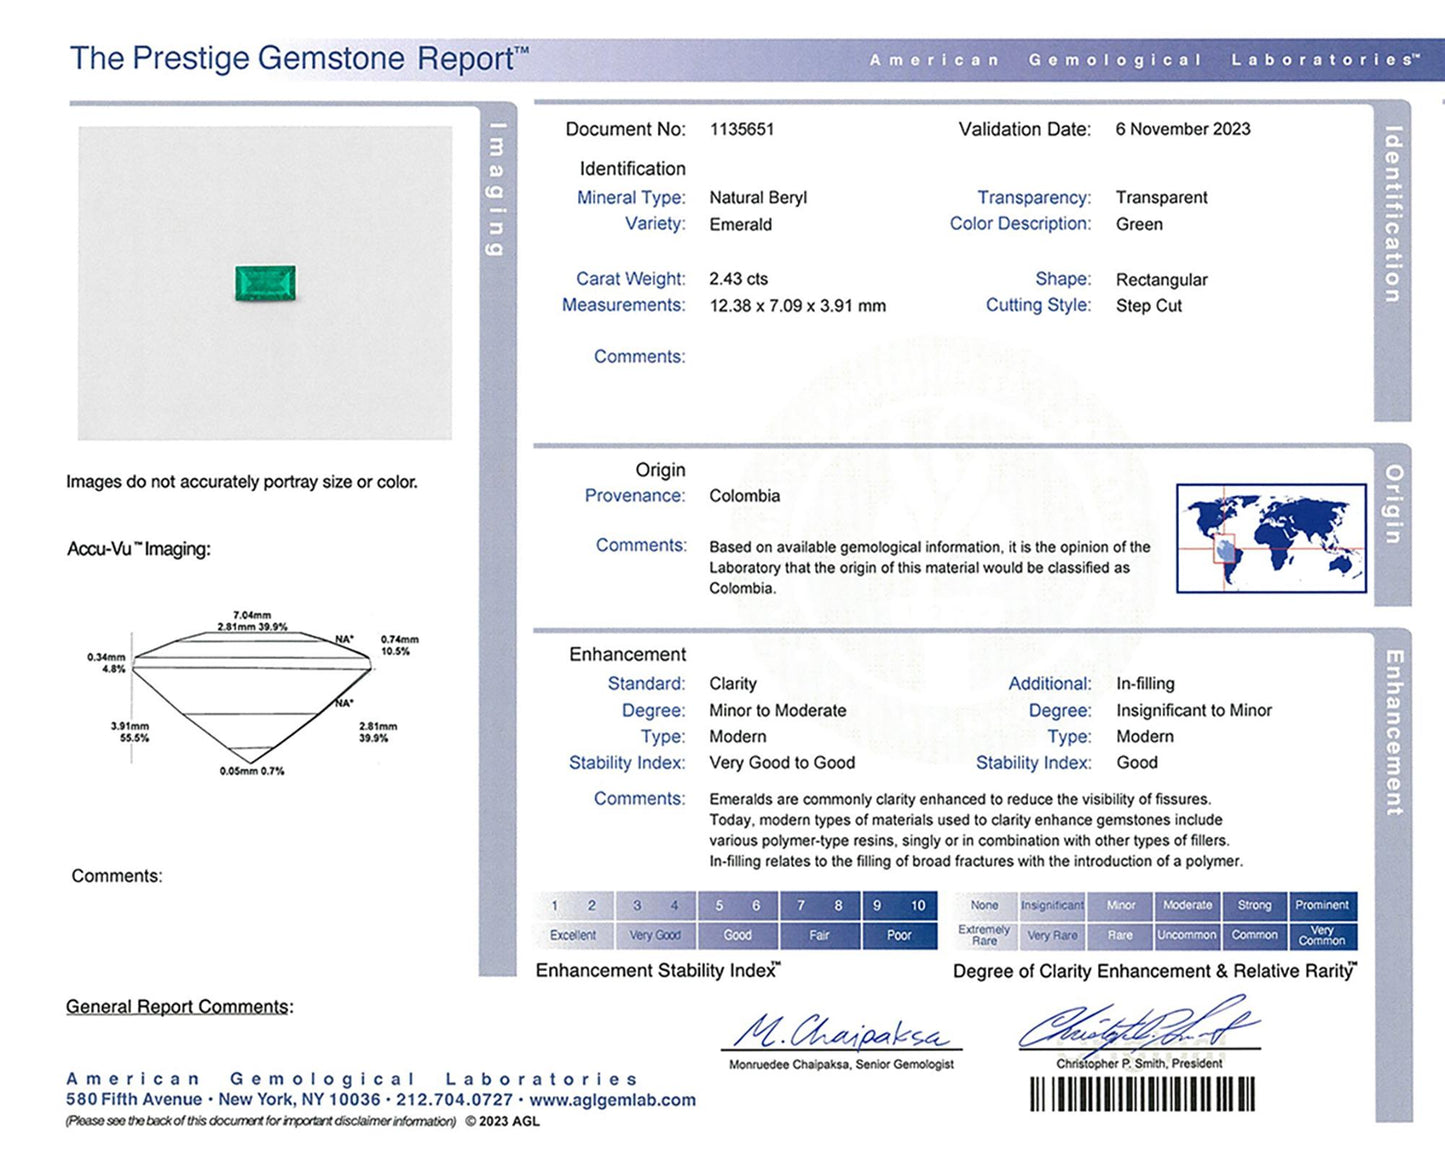Open the www.aglgemlab.com website link

tap(612, 1100)
